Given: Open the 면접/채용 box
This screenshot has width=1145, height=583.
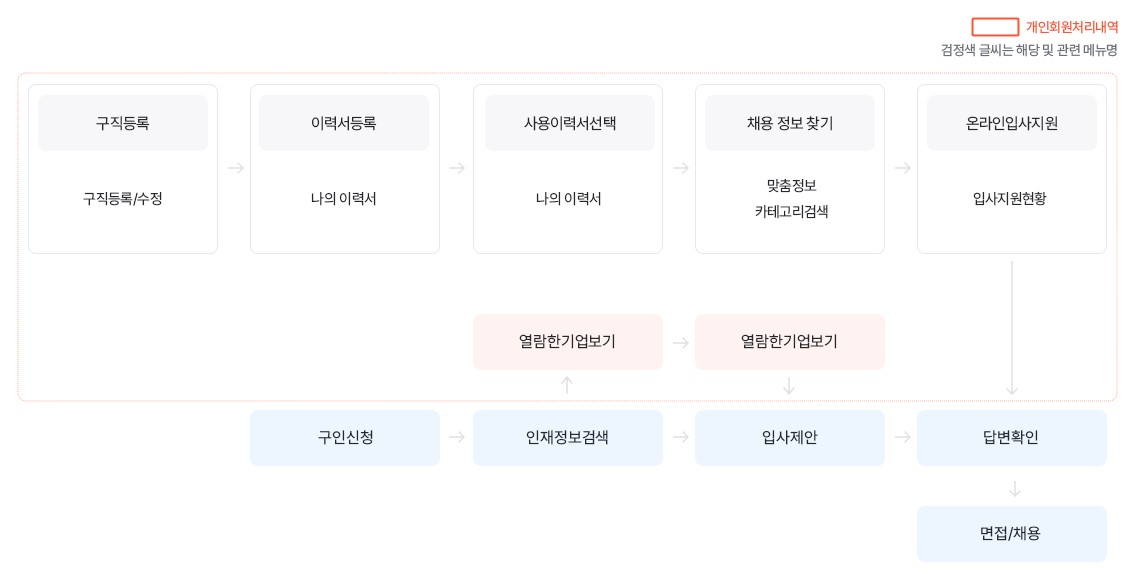Looking at the screenshot, I should [x=1012, y=534].
